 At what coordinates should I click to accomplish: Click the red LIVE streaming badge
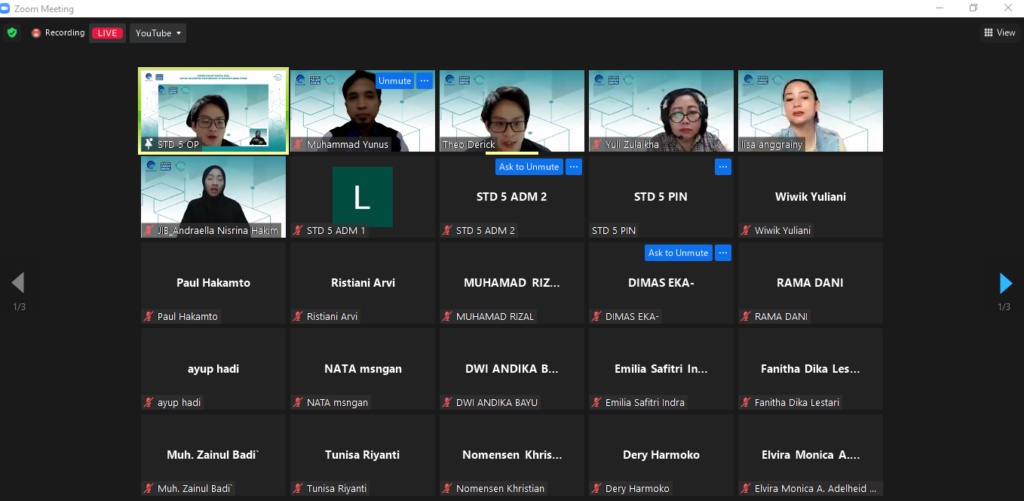[107, 33]
